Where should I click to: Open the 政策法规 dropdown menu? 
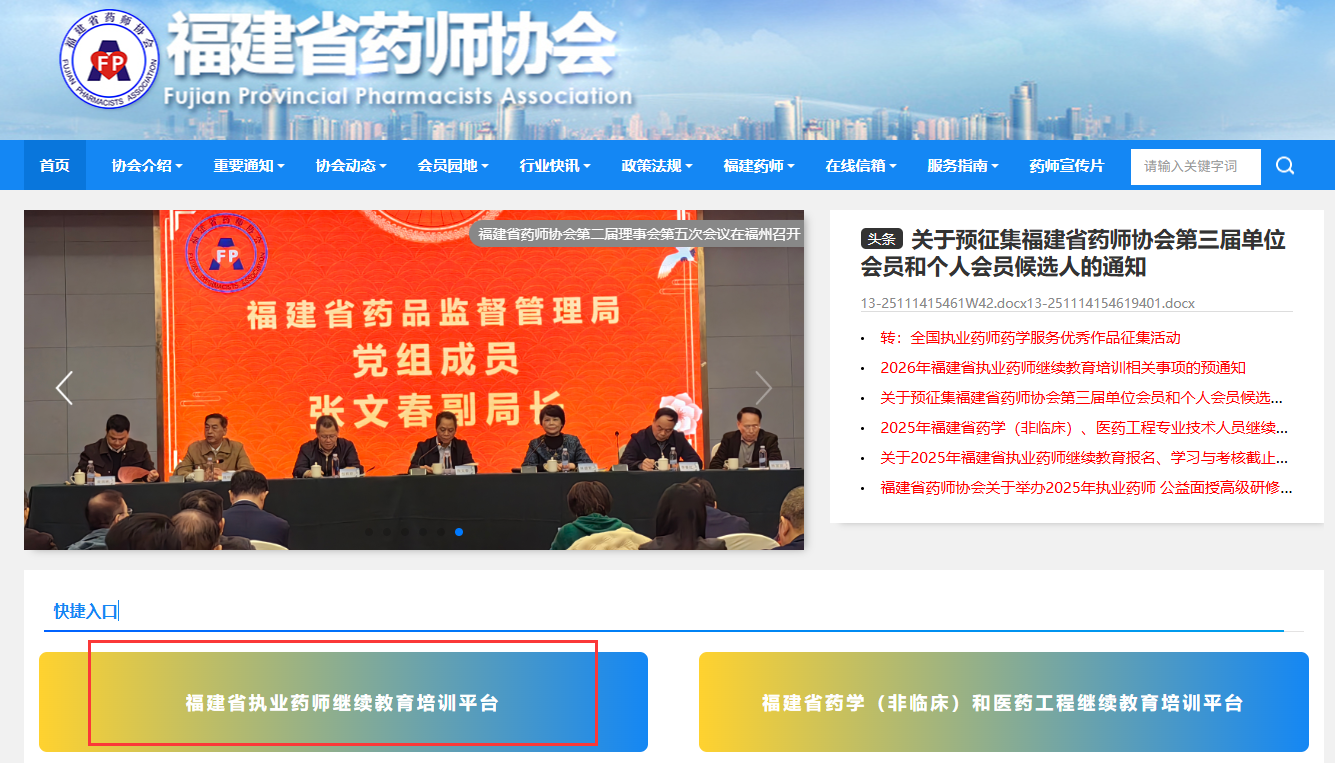(657, 166)
